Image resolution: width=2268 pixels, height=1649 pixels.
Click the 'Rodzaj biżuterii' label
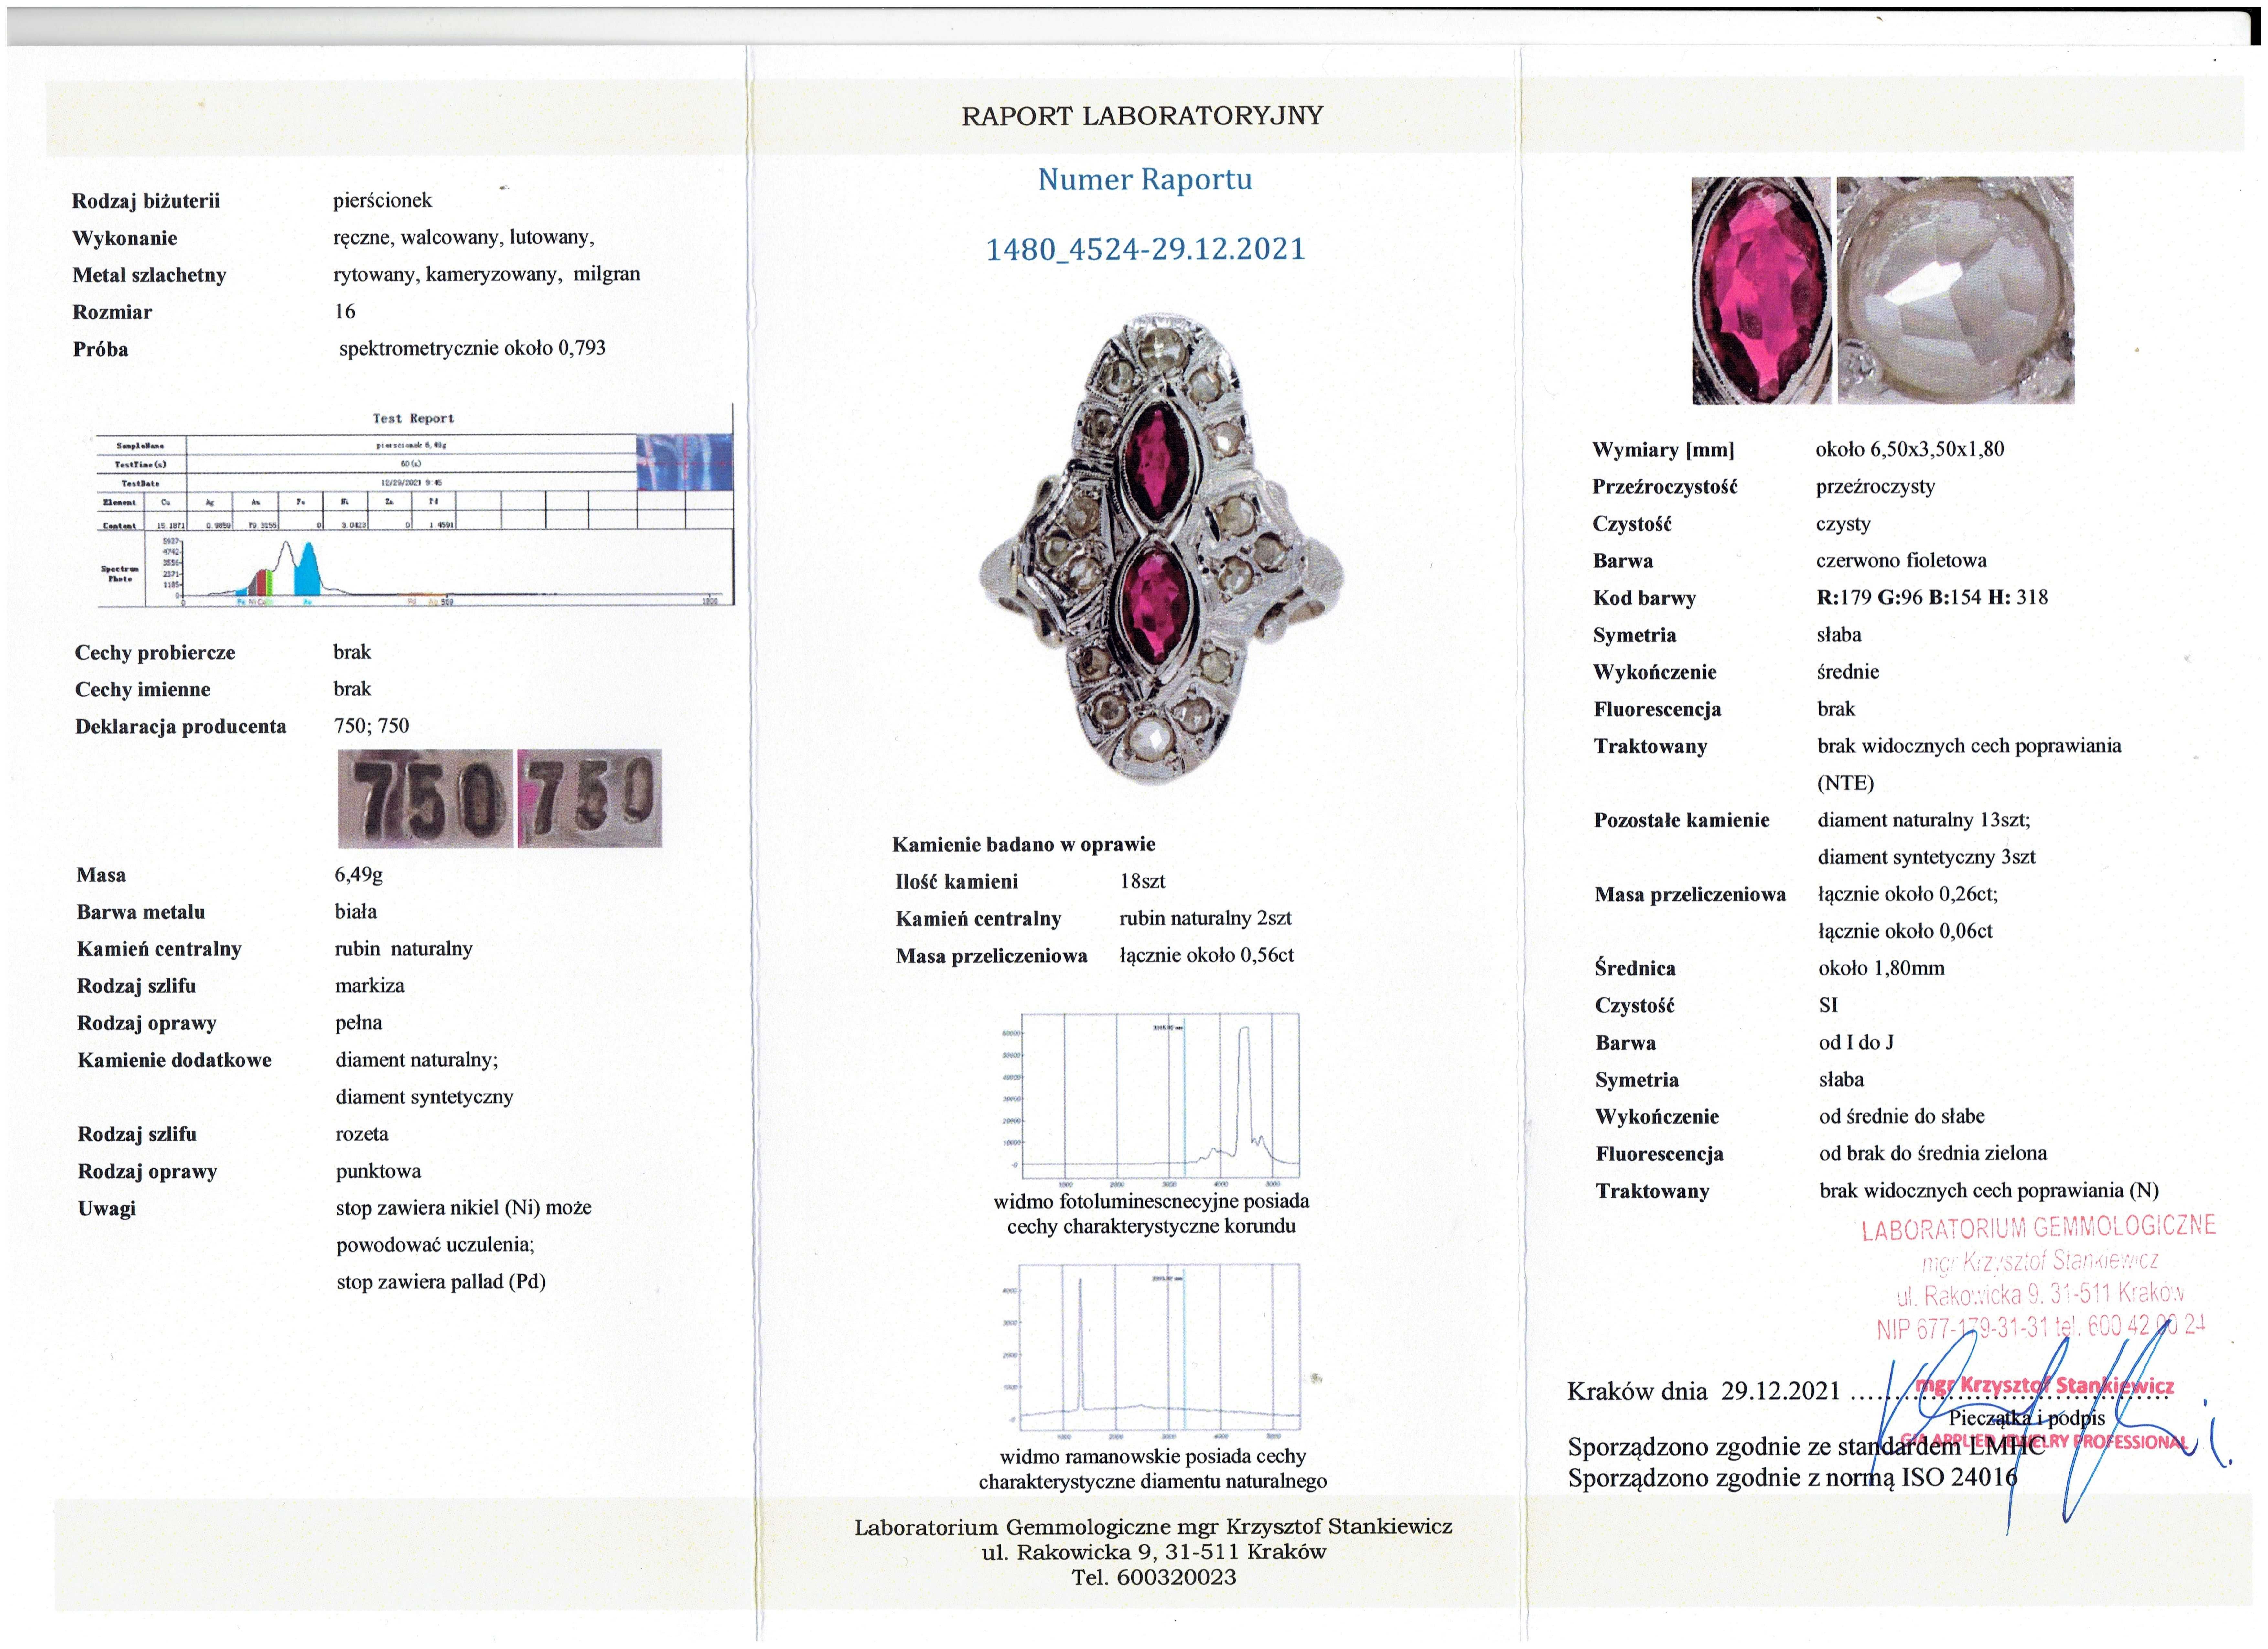pyautogui.click(x=146, y=201)
